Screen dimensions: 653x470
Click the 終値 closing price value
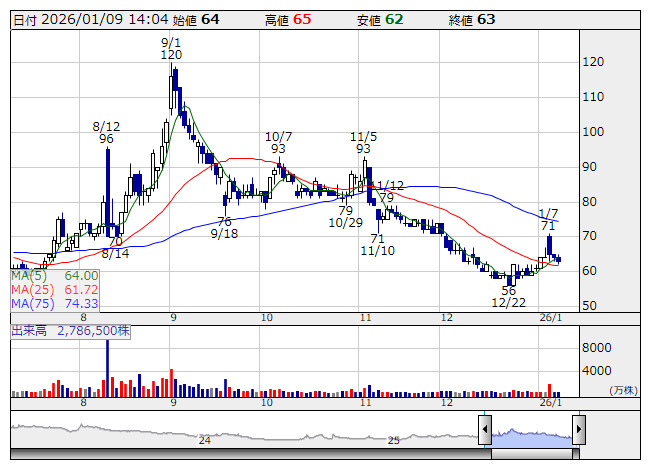click(x=486, y=19)
